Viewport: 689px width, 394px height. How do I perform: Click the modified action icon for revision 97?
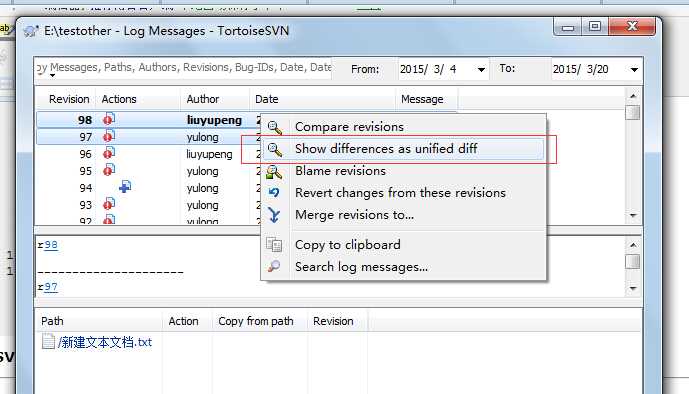pyautogui.click(x=109, y=136)
